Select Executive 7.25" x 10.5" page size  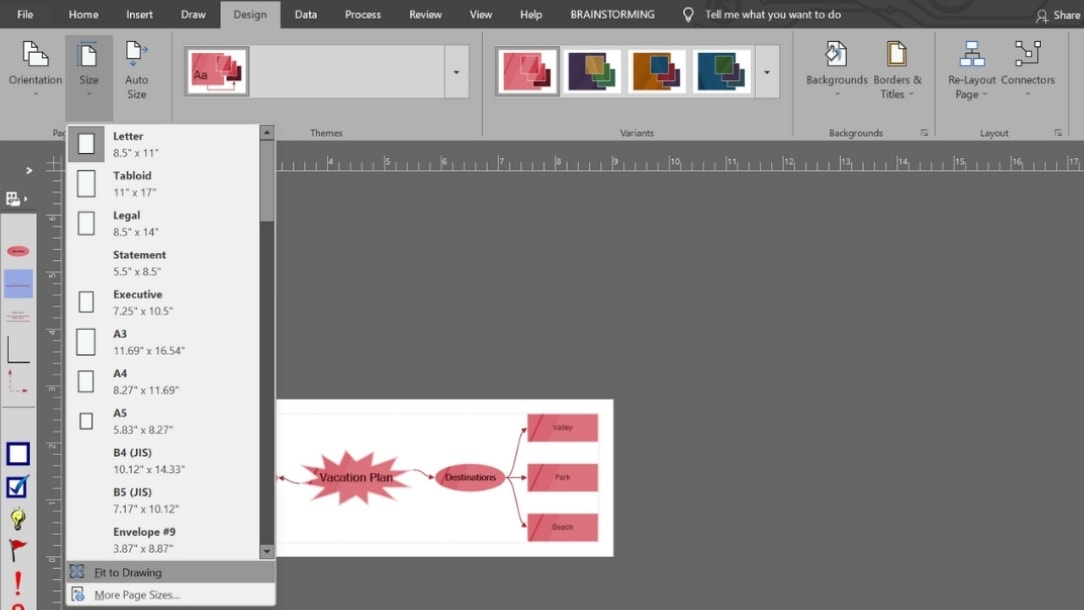[x=163, y=302]
